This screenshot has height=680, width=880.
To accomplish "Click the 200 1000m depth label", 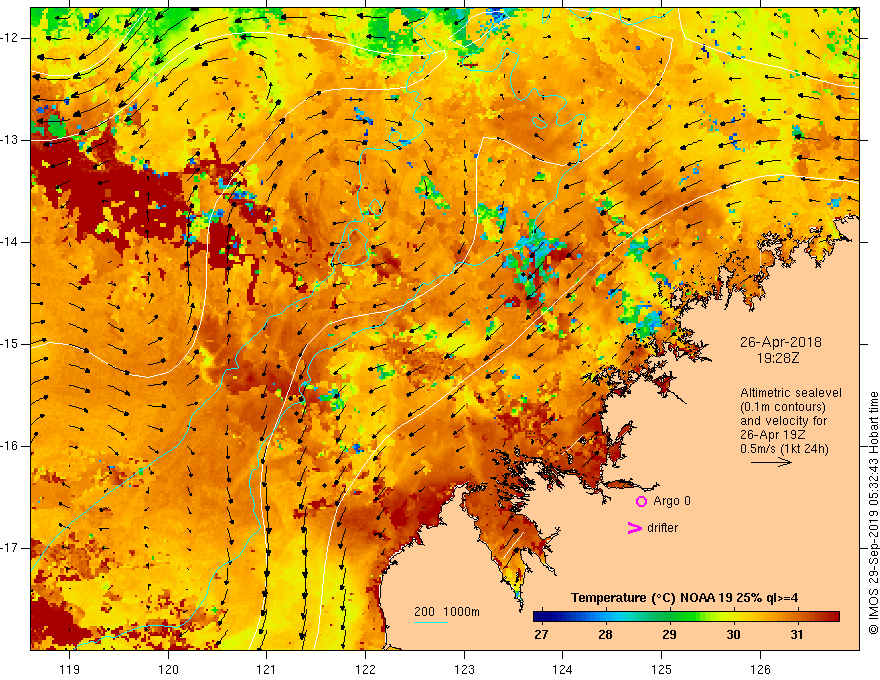I will pos(447,612).
